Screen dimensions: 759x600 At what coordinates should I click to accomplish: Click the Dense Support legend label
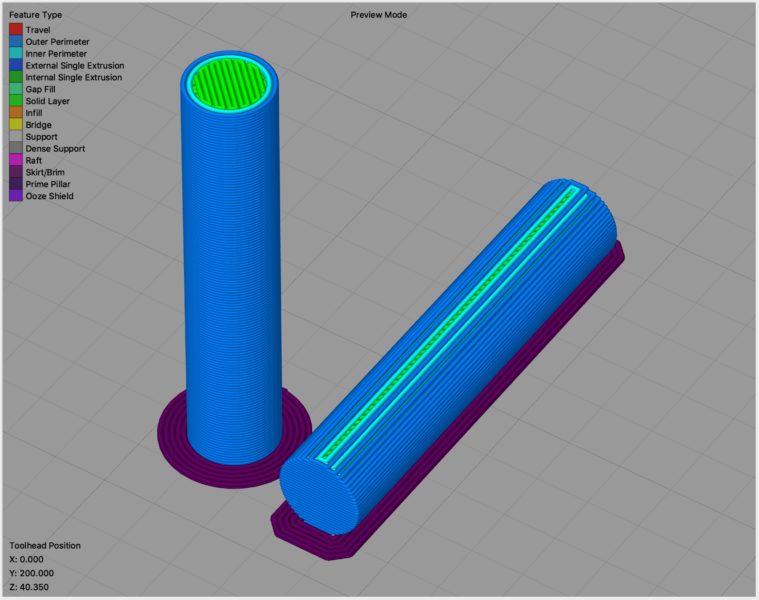tap(55, 149)
